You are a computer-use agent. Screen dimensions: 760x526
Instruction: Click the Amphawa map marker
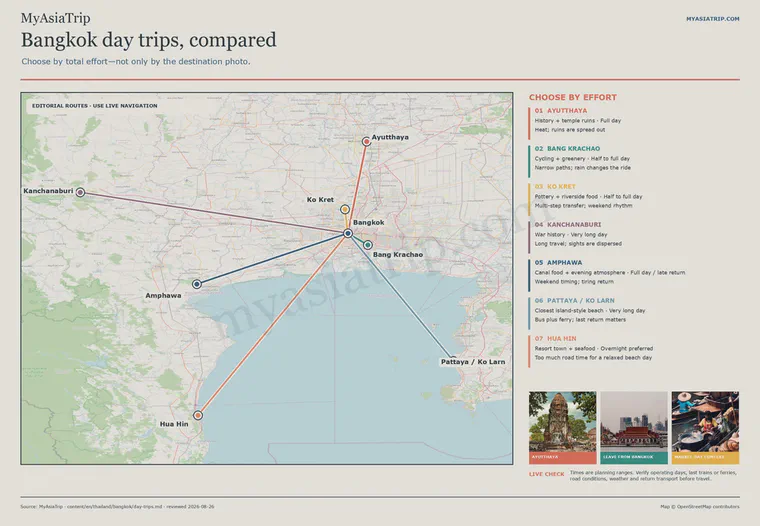(x=197, y=284)
